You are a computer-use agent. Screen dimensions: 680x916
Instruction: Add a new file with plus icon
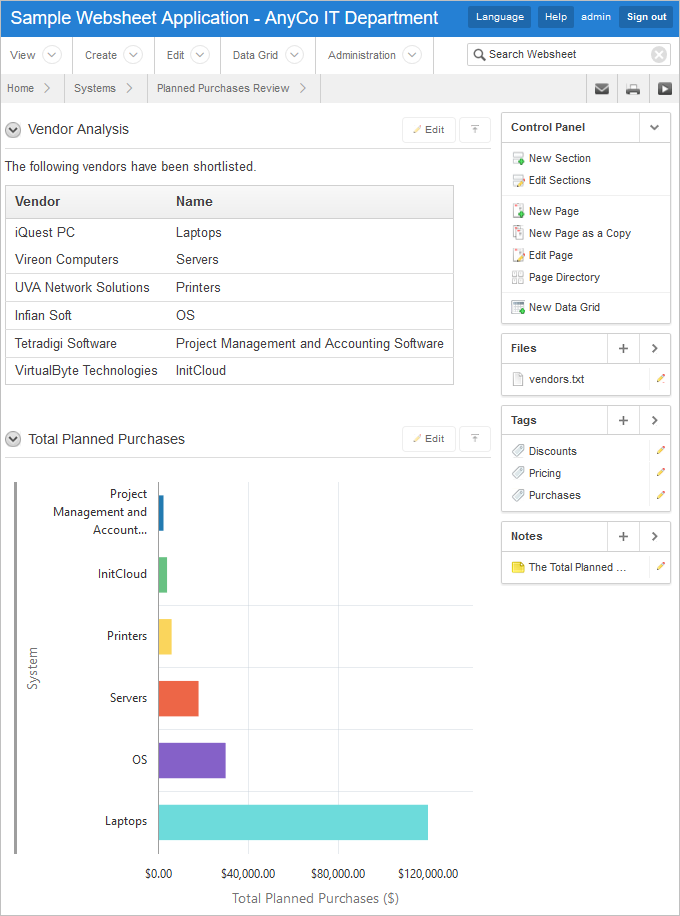pos(623,349)
